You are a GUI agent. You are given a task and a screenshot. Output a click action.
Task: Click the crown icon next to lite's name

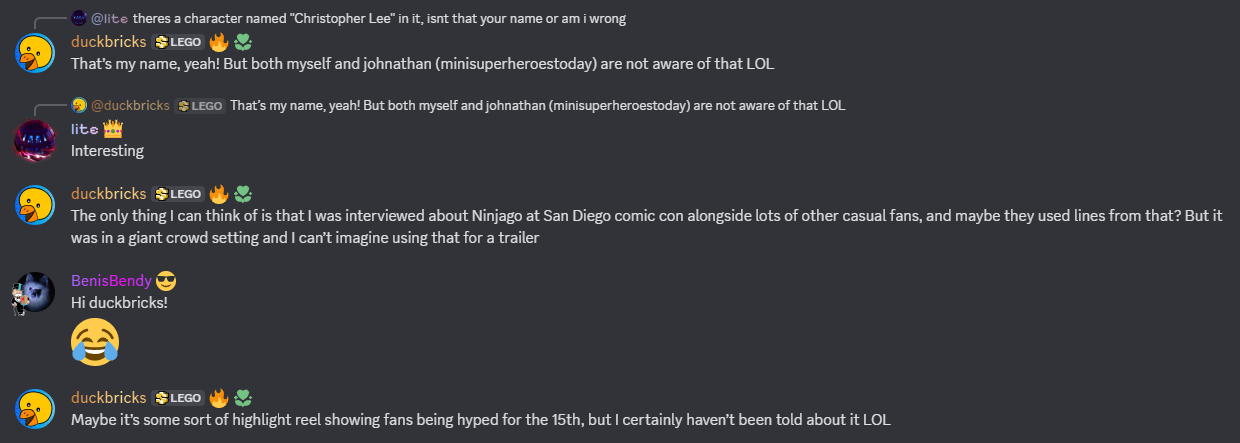coord(112,129)
